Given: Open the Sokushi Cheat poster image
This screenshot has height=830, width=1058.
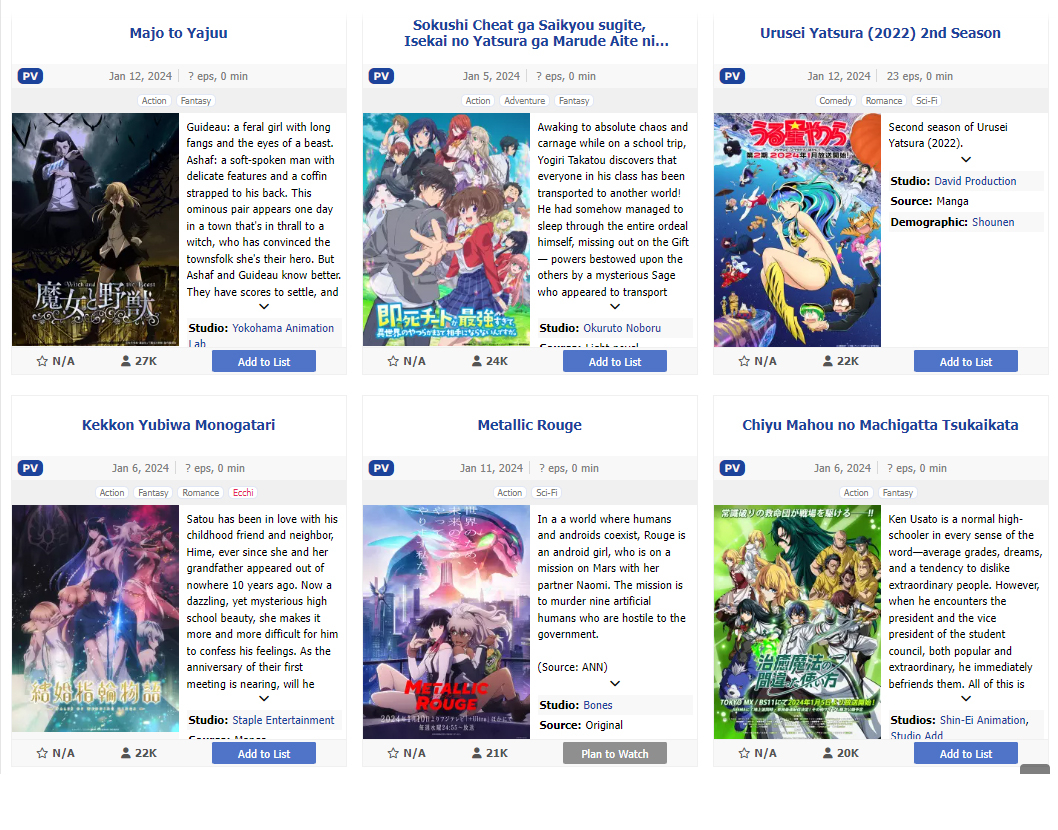Looking at the screenshot, I should pos(446,229).
